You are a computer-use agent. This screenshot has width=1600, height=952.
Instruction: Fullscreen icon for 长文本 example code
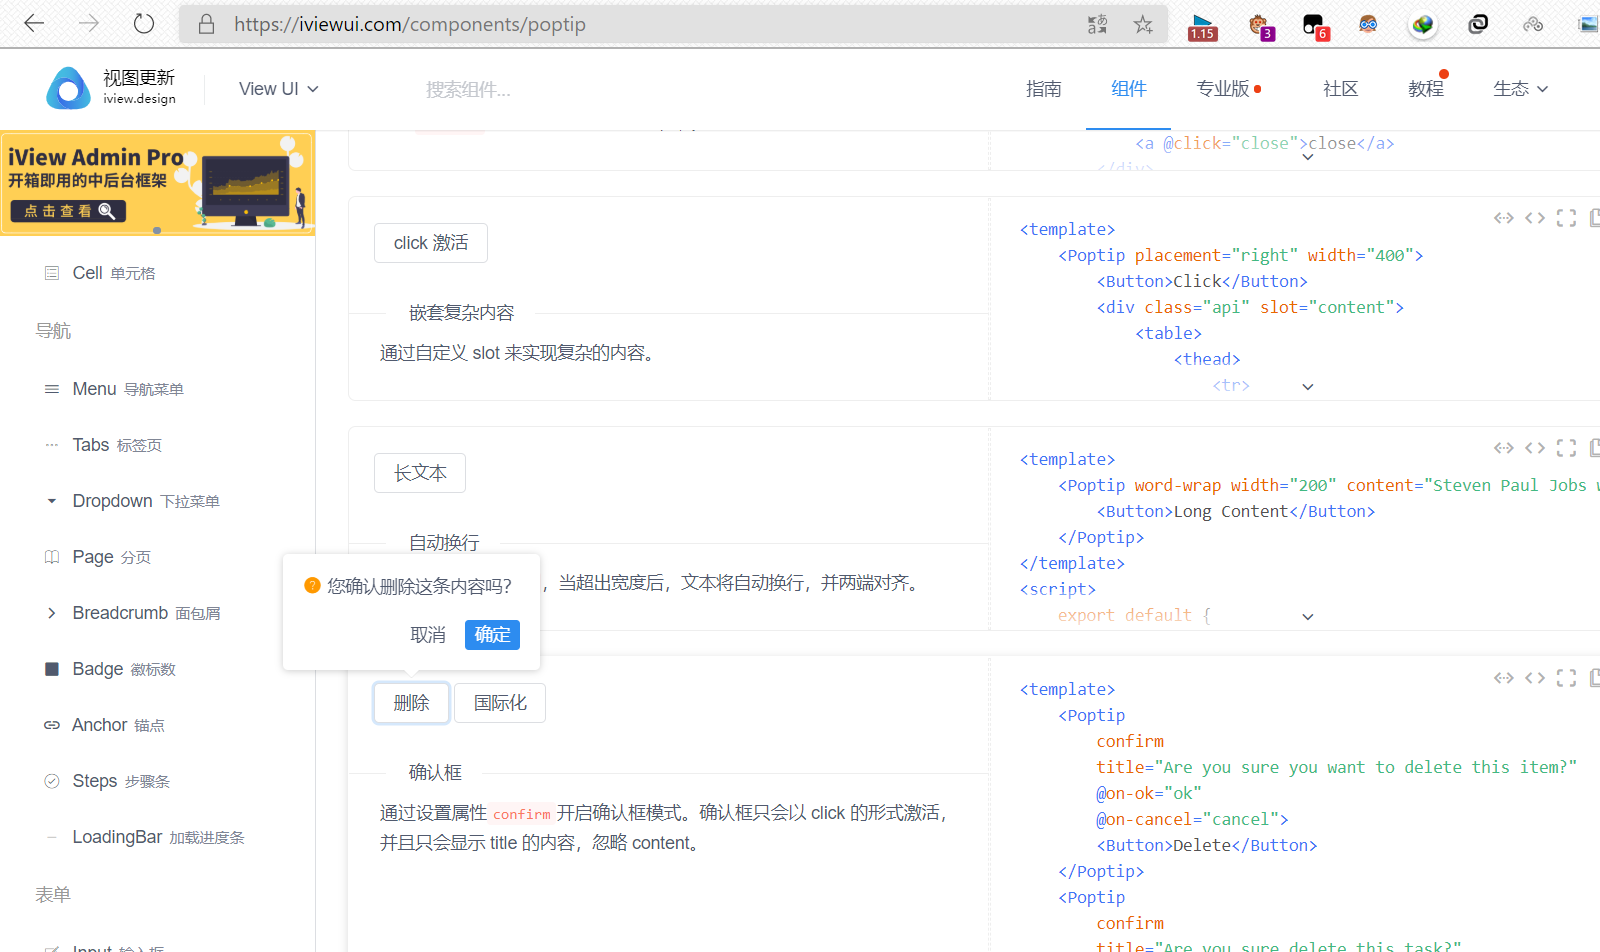(1567, 448)
